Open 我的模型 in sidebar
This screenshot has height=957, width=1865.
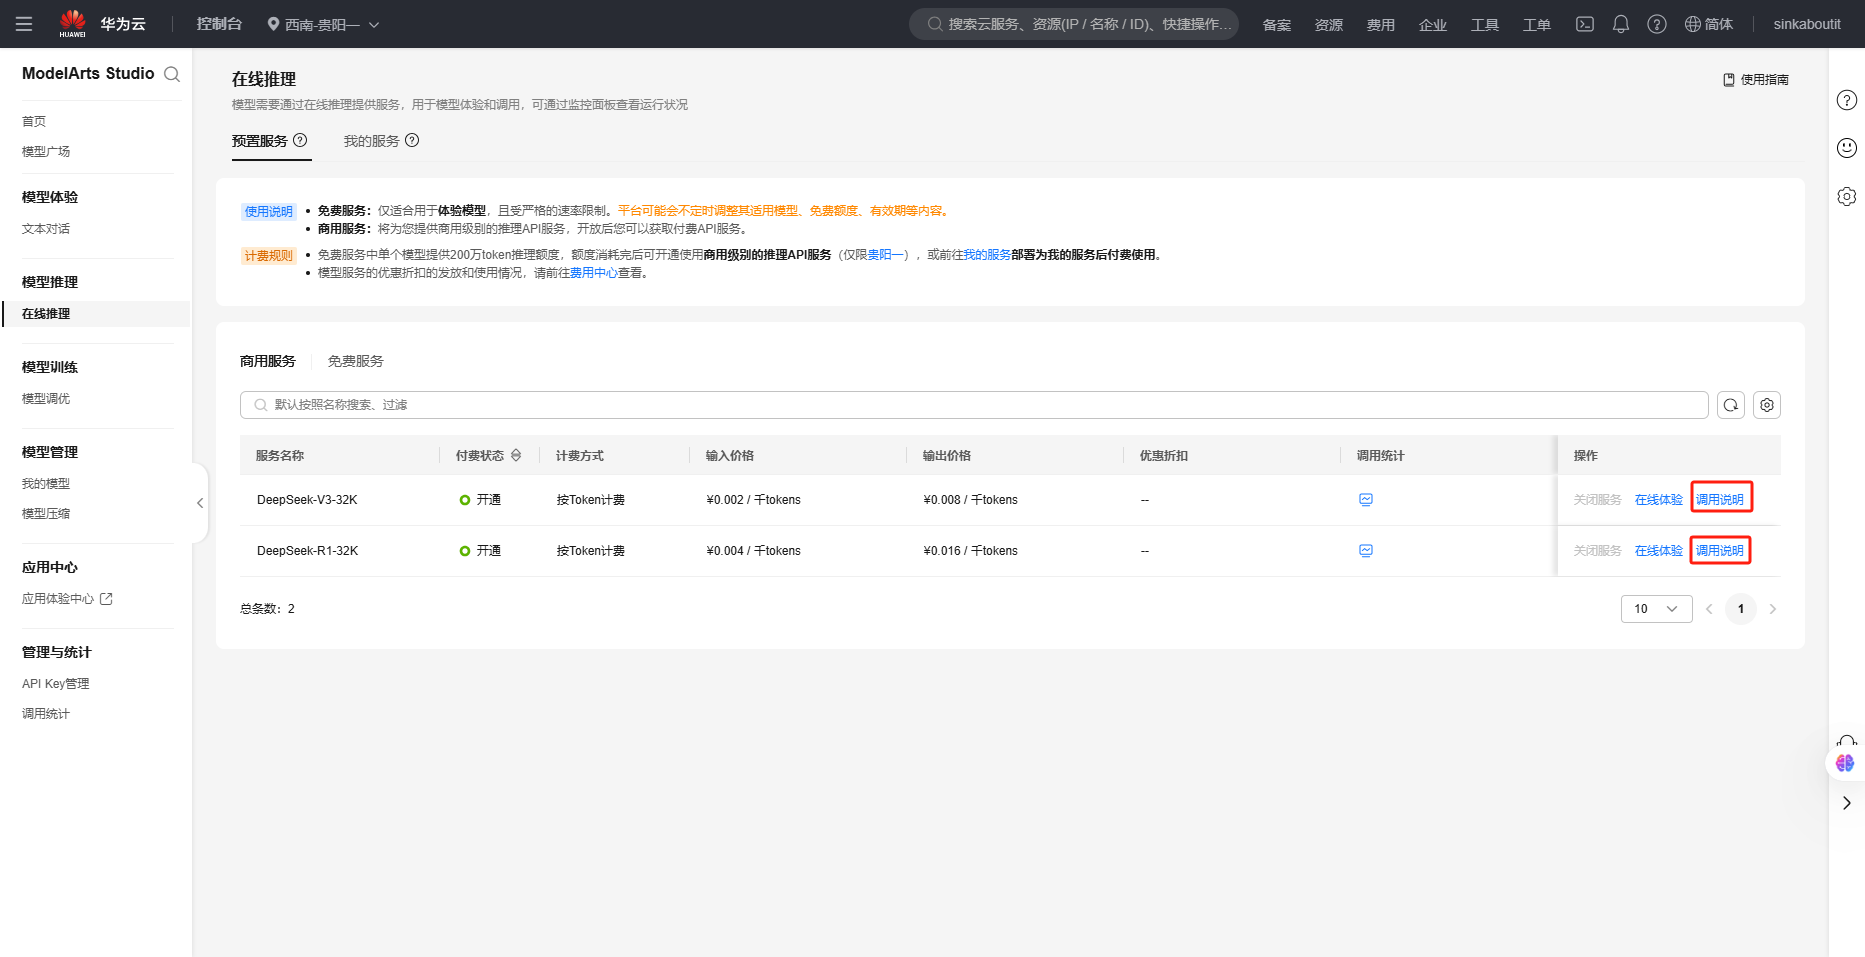point(46,484)
